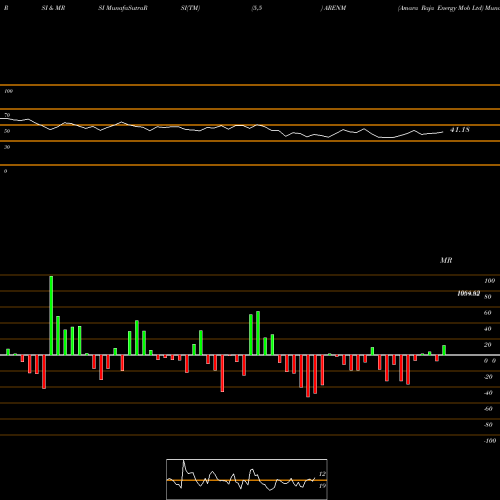Click the RSI value label 41.18
Screen dimensions: 500x500
(460, 130)
